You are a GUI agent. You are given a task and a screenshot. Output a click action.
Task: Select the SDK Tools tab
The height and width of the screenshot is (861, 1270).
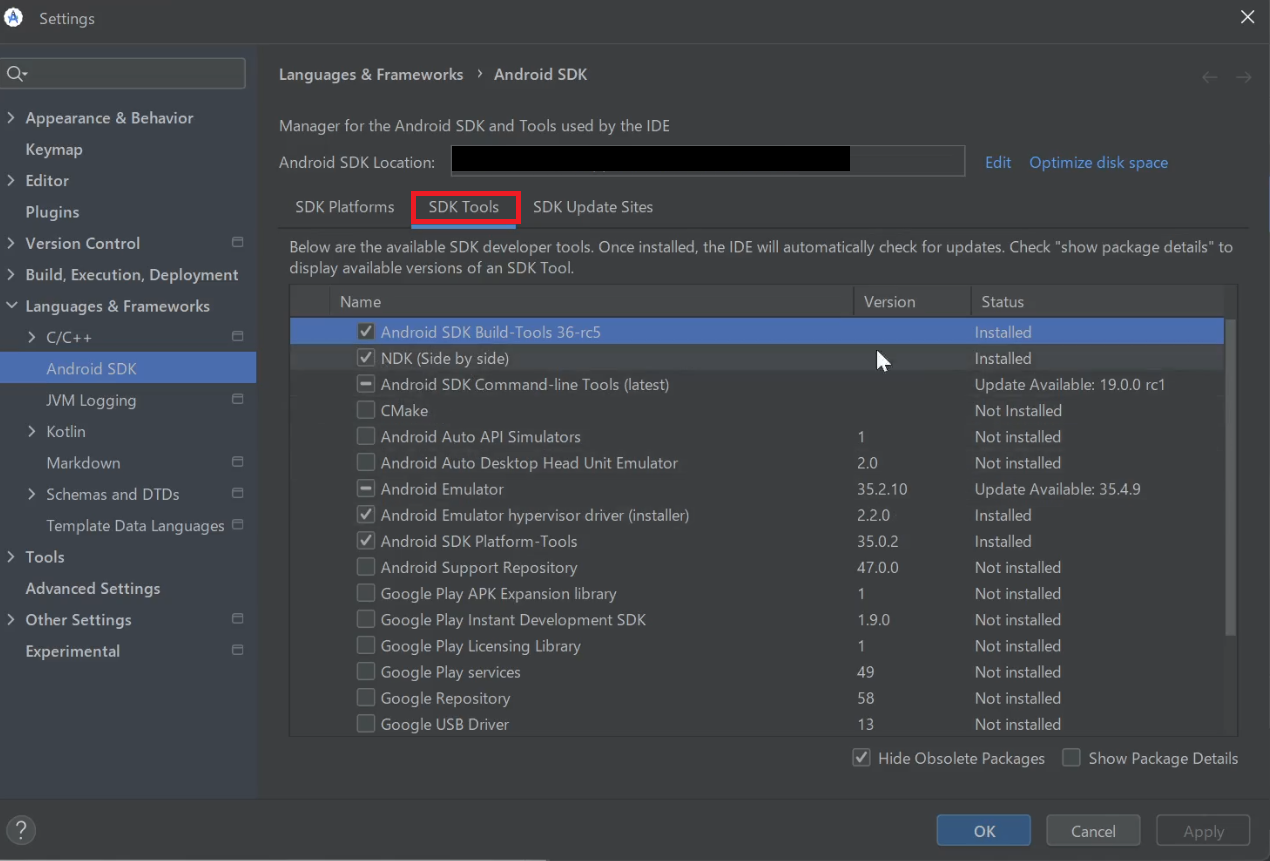pyautogui.click(x=464, y=207)
